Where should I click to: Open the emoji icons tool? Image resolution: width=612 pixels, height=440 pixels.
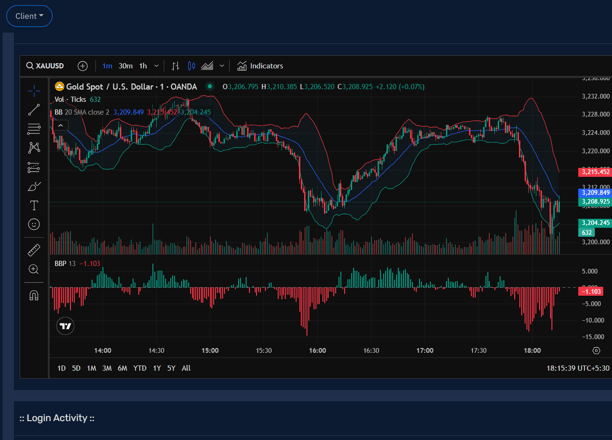[34, 224]
